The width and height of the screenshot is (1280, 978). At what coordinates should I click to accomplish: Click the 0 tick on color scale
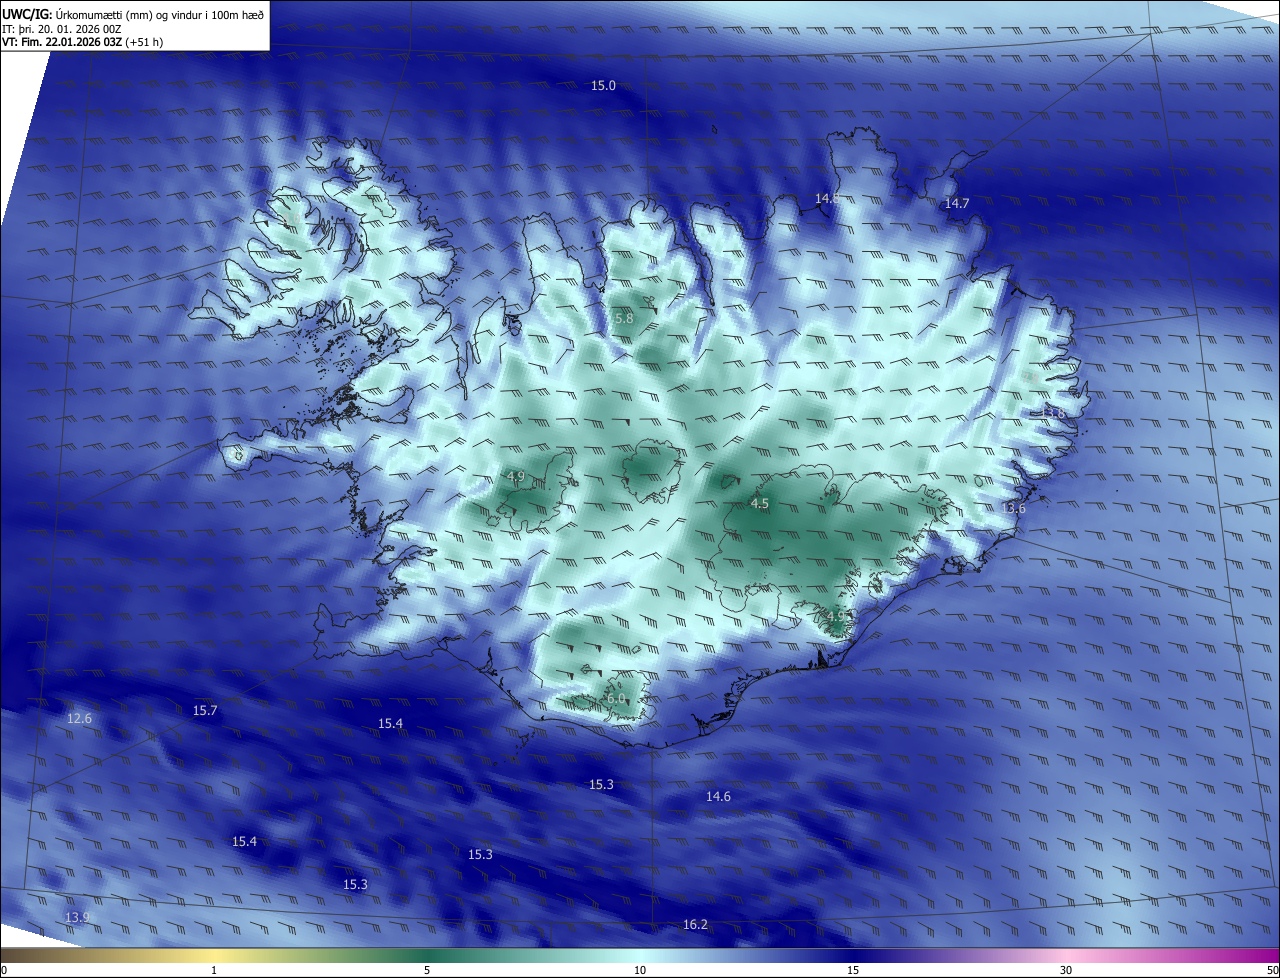point(4,970)
